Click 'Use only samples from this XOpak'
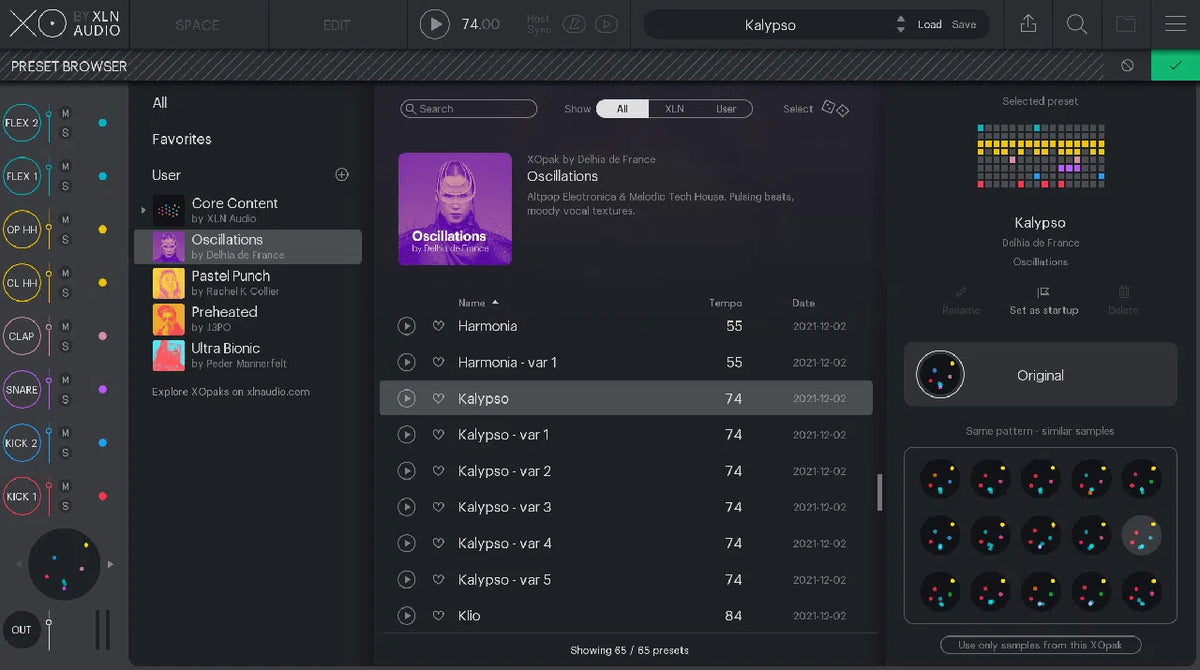 tap(1040, 644)
